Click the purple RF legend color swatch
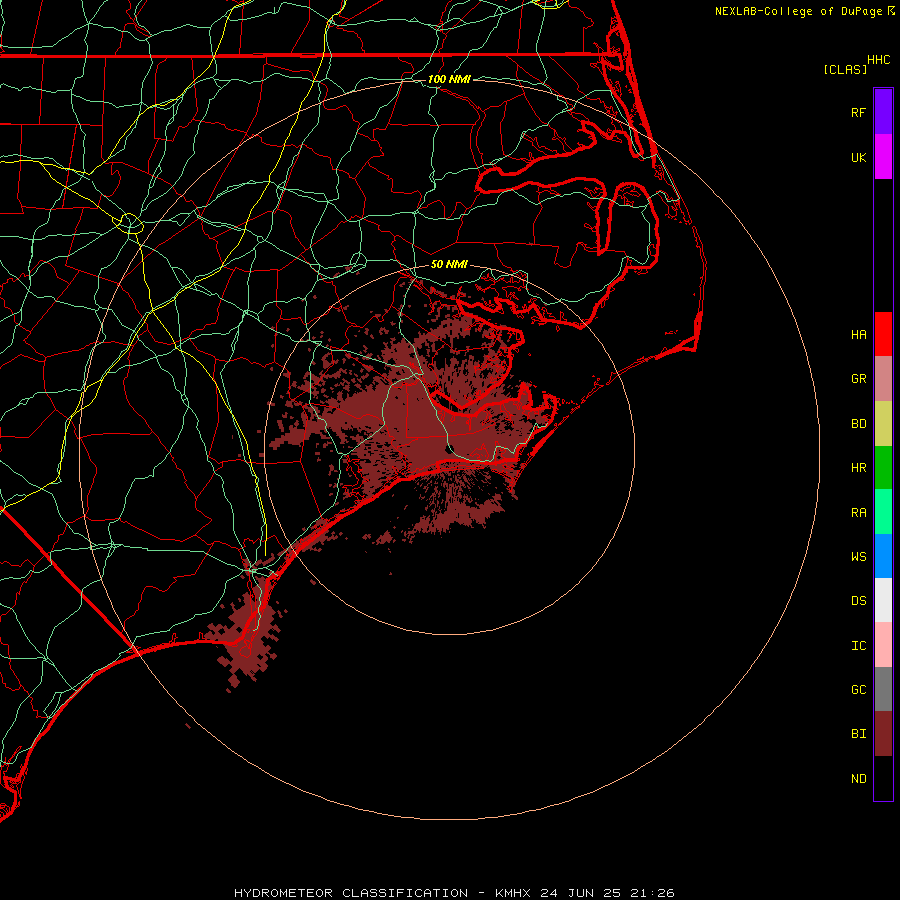Image resolution: width=900 pixels, height=900 pixels. click(883, 111)
